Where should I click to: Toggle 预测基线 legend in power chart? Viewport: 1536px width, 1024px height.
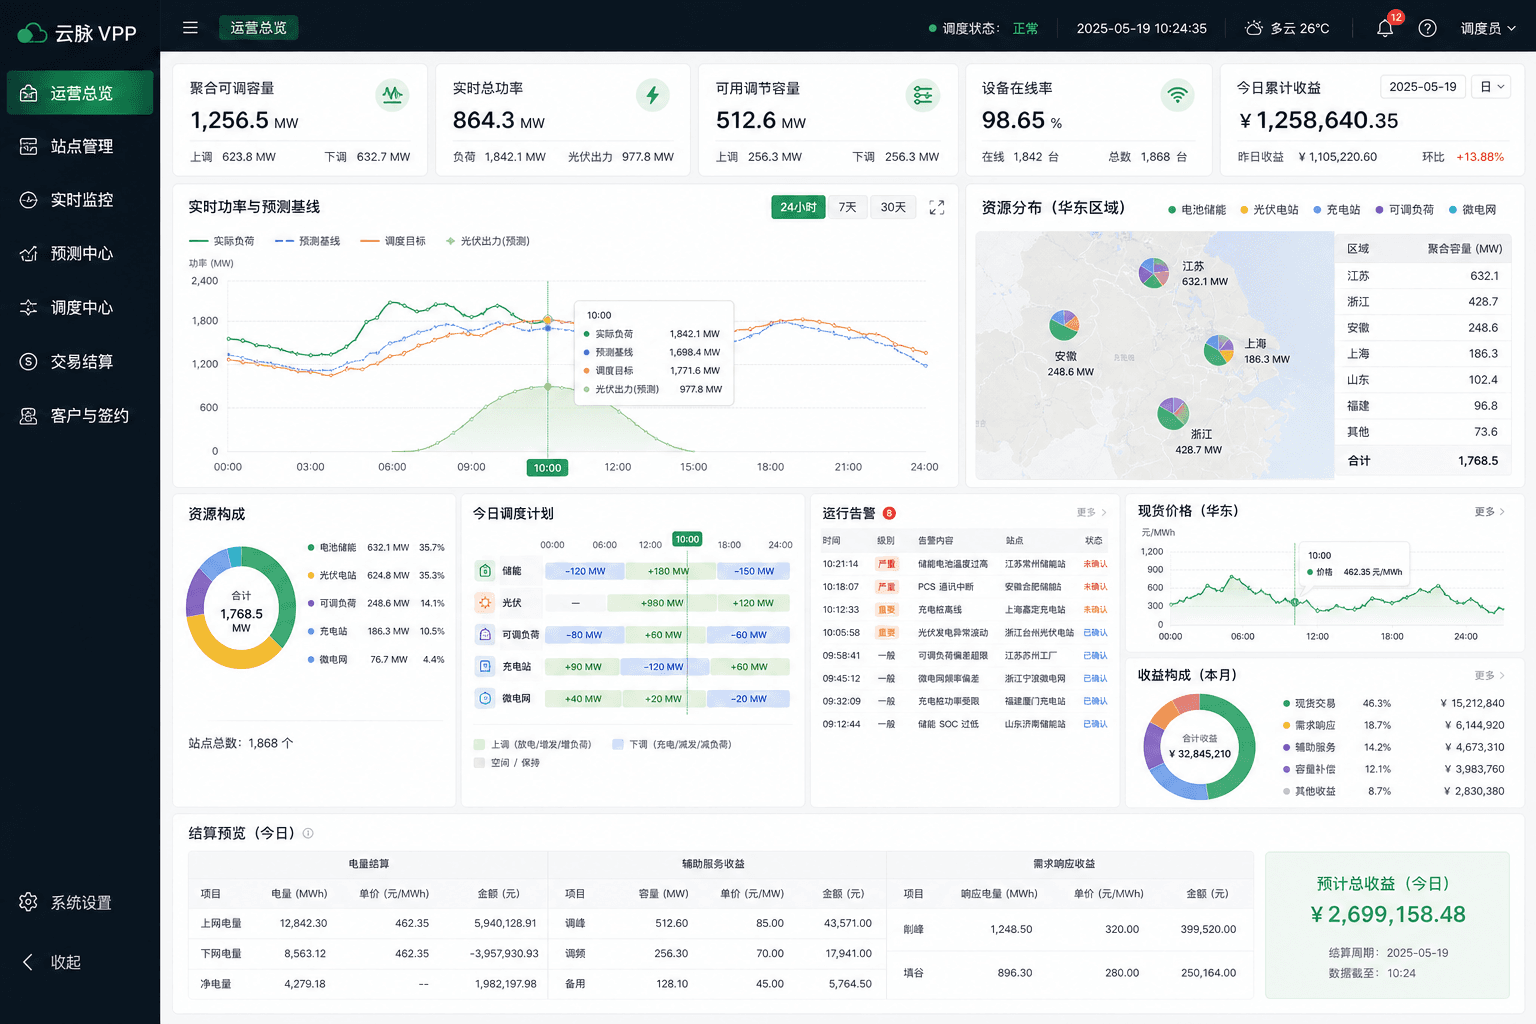(307, 241)
